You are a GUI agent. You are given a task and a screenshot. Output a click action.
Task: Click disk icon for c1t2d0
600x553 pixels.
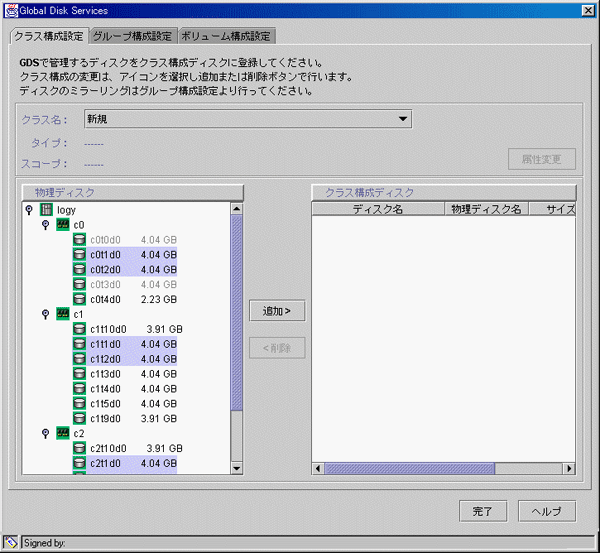click(x=79, y=359)
